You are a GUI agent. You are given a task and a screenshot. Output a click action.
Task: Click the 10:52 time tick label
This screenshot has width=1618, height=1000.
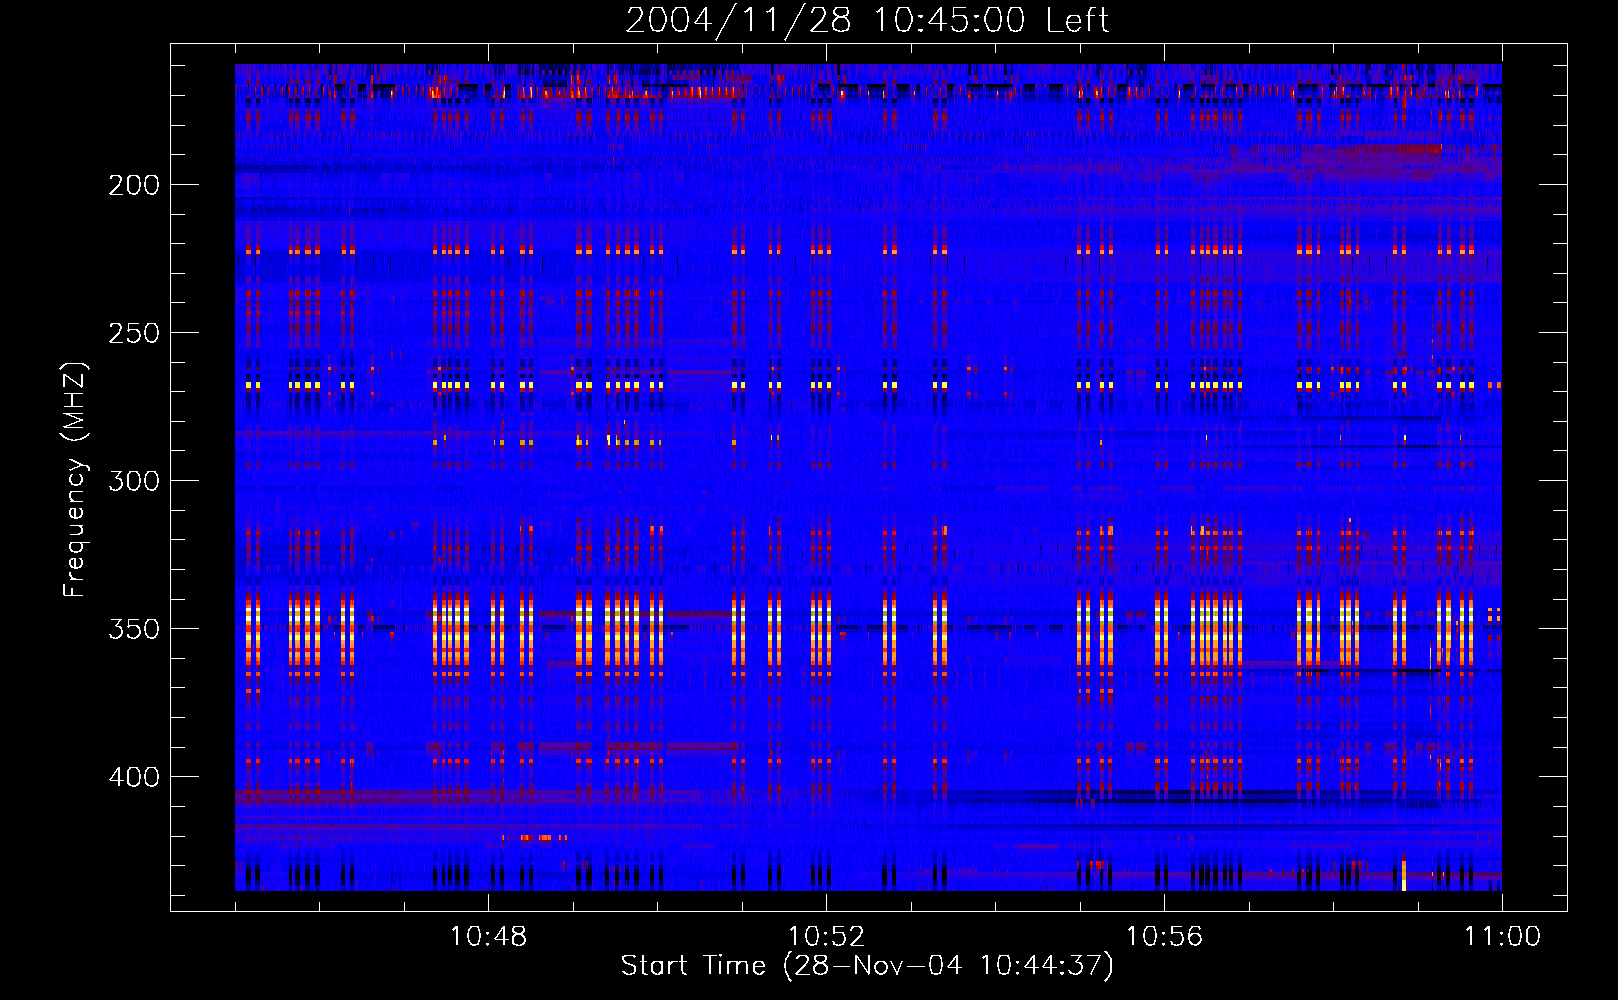click(x=826, y=937)
